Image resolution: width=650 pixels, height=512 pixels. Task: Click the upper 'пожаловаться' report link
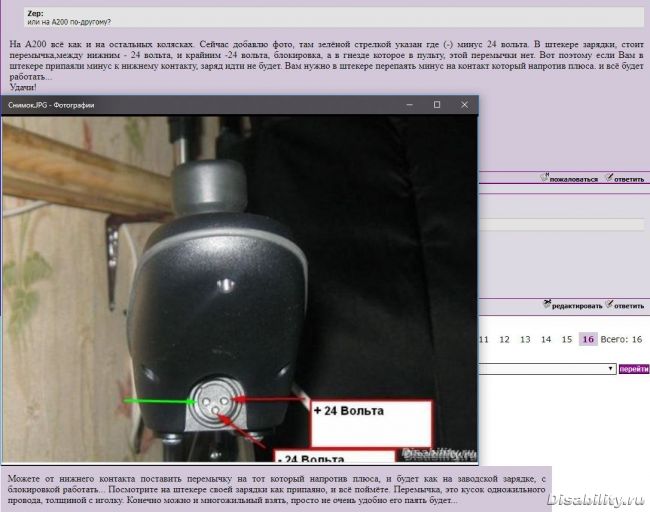point(574,180)
